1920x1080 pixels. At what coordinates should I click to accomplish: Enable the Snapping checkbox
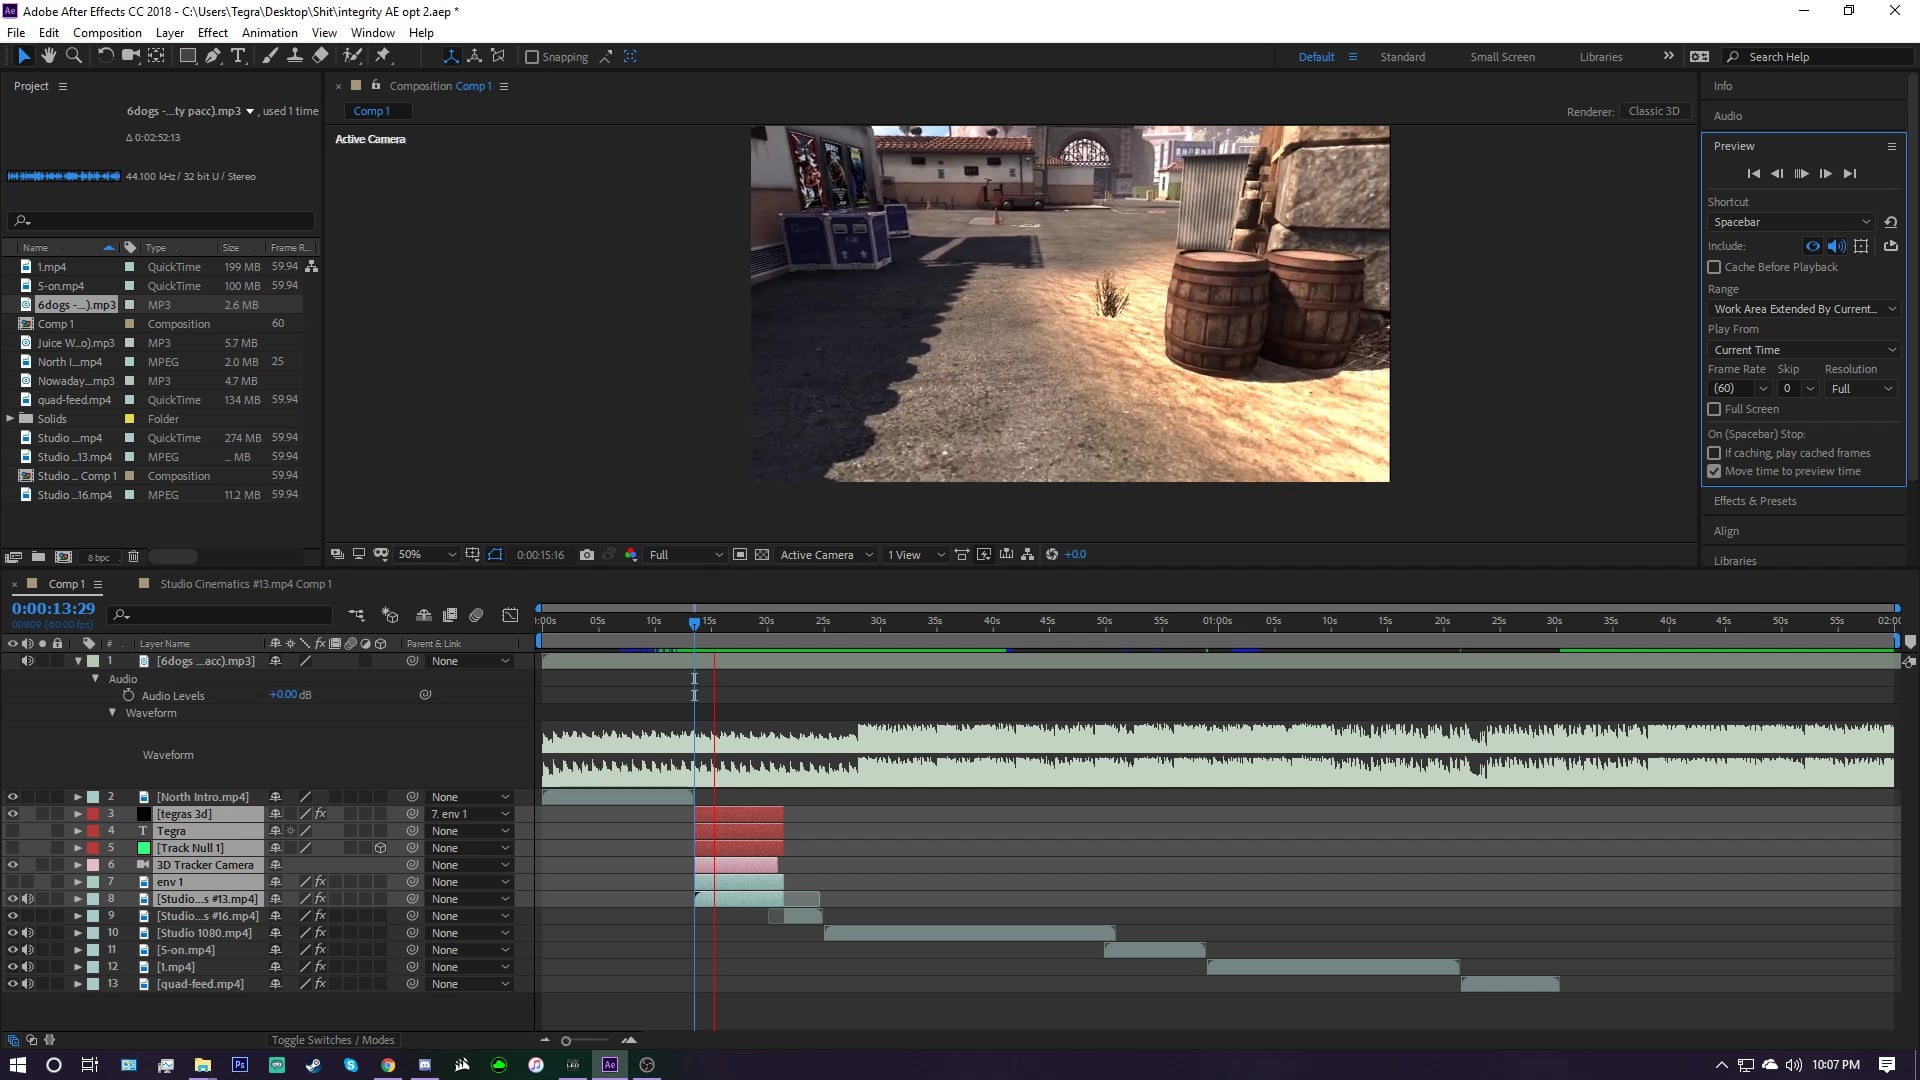coord(532,57)
